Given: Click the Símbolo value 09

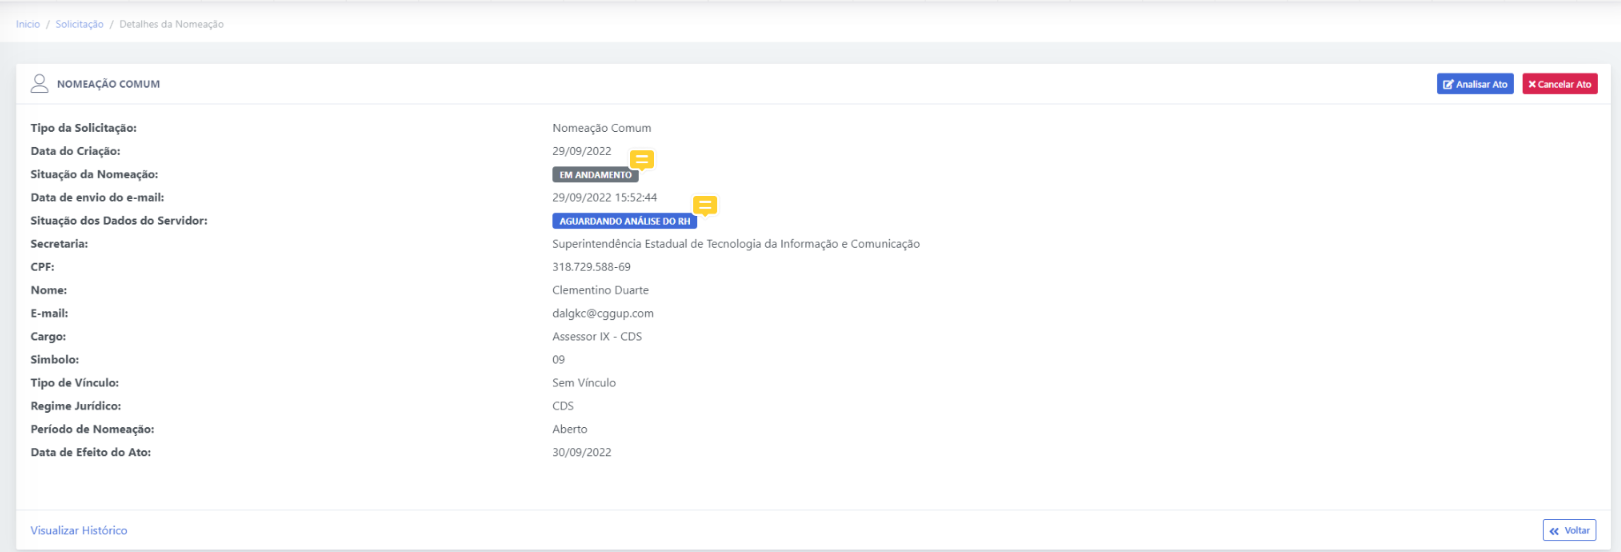Looking at the screenshot, I should point(558,359).
